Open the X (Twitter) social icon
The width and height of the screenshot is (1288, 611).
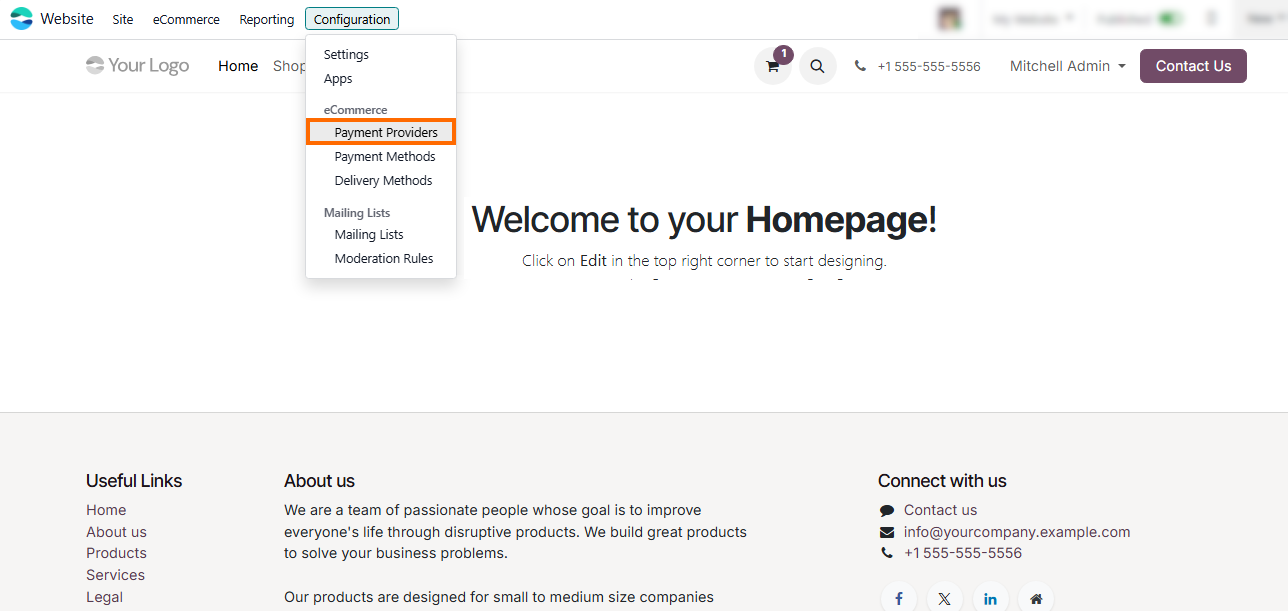tap(944, 598)
